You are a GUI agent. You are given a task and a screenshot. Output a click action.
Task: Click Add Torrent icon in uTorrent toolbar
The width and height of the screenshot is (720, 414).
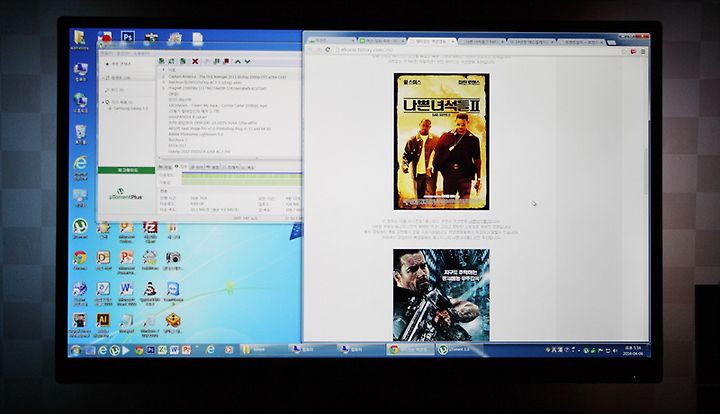click(x=162, y=61)
